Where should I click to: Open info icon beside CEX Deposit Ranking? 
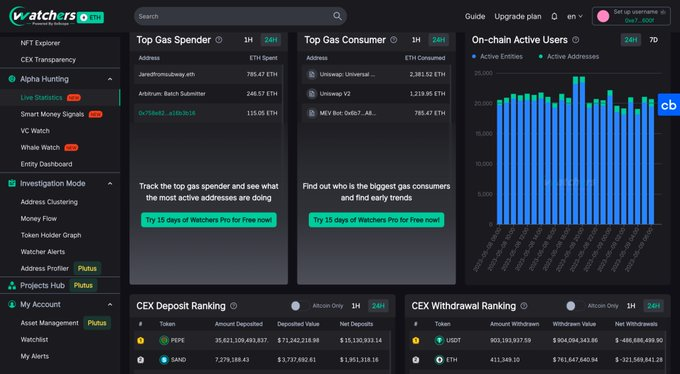[x=234, y=306]
